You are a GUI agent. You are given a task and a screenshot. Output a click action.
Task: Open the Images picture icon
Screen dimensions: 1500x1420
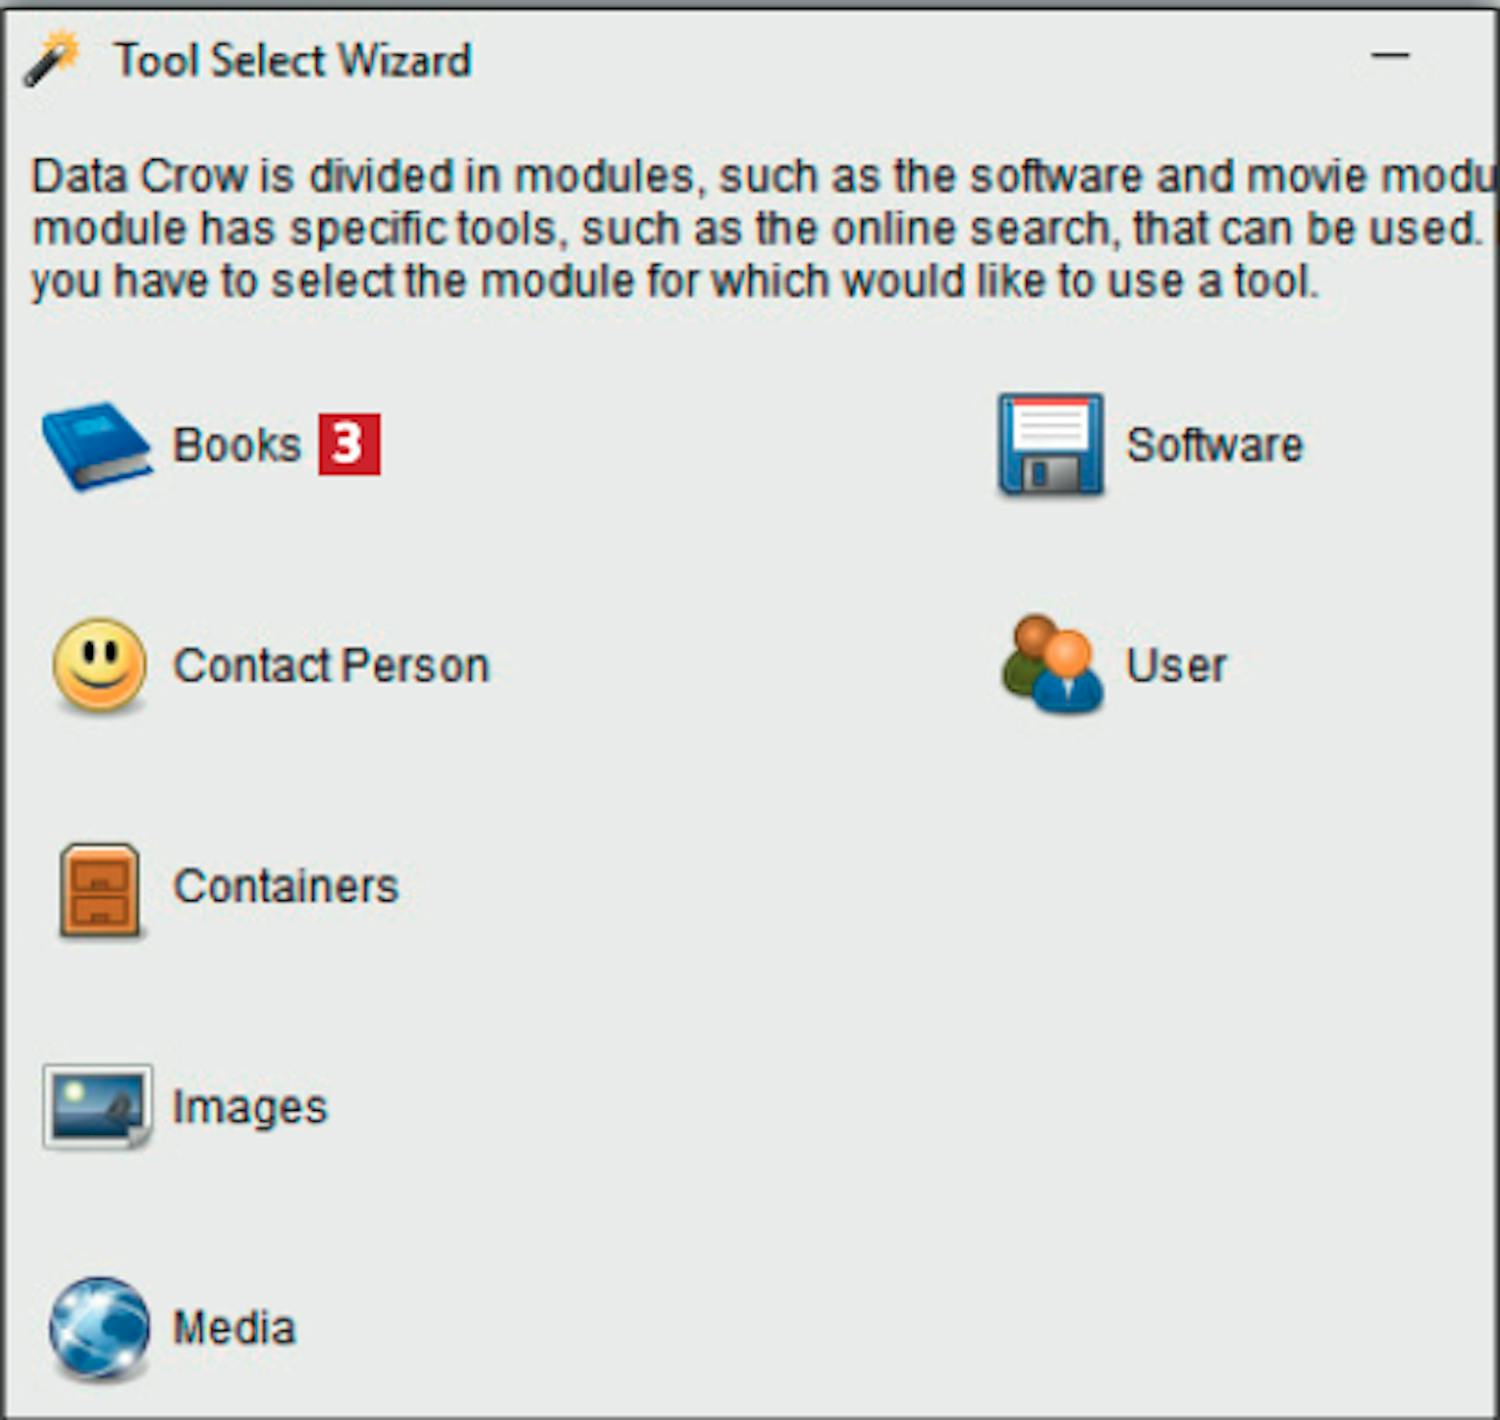97,1107
